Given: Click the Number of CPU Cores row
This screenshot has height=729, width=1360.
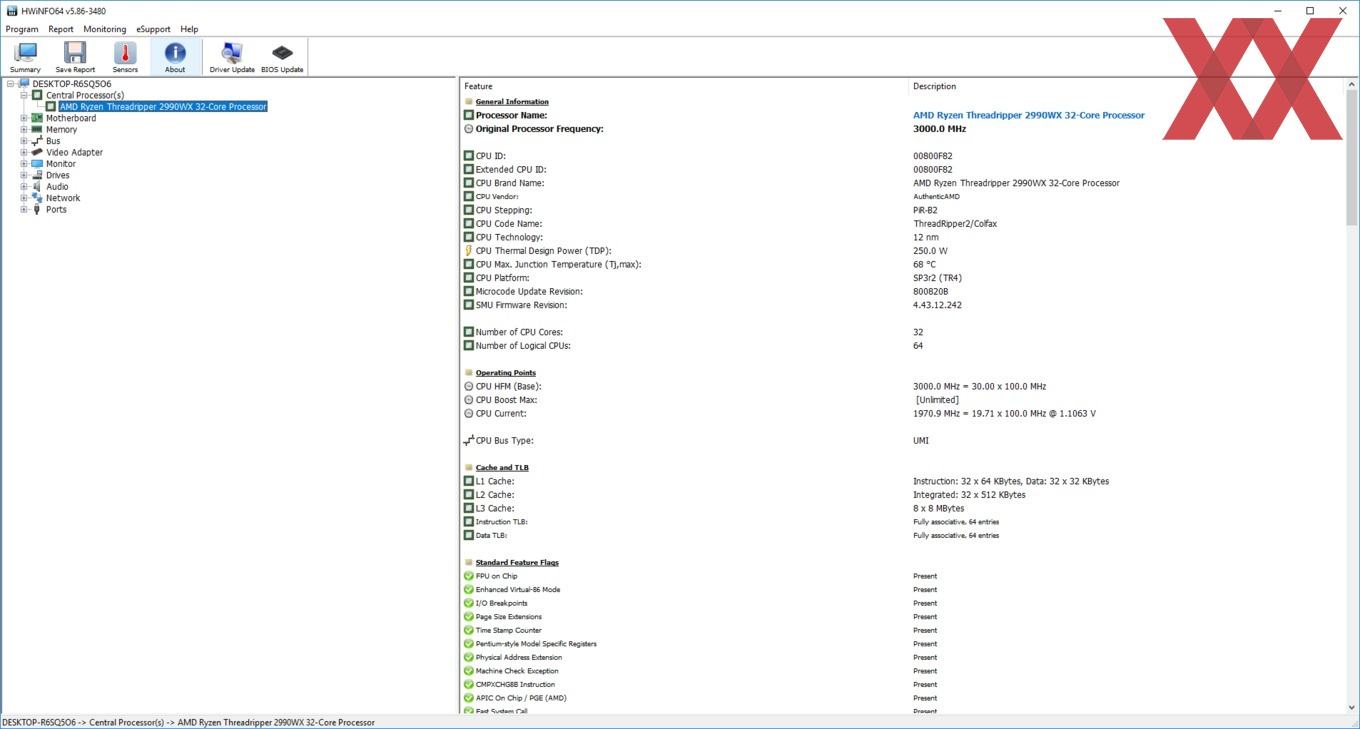Looking at the screenshot, I should point(903,332).
